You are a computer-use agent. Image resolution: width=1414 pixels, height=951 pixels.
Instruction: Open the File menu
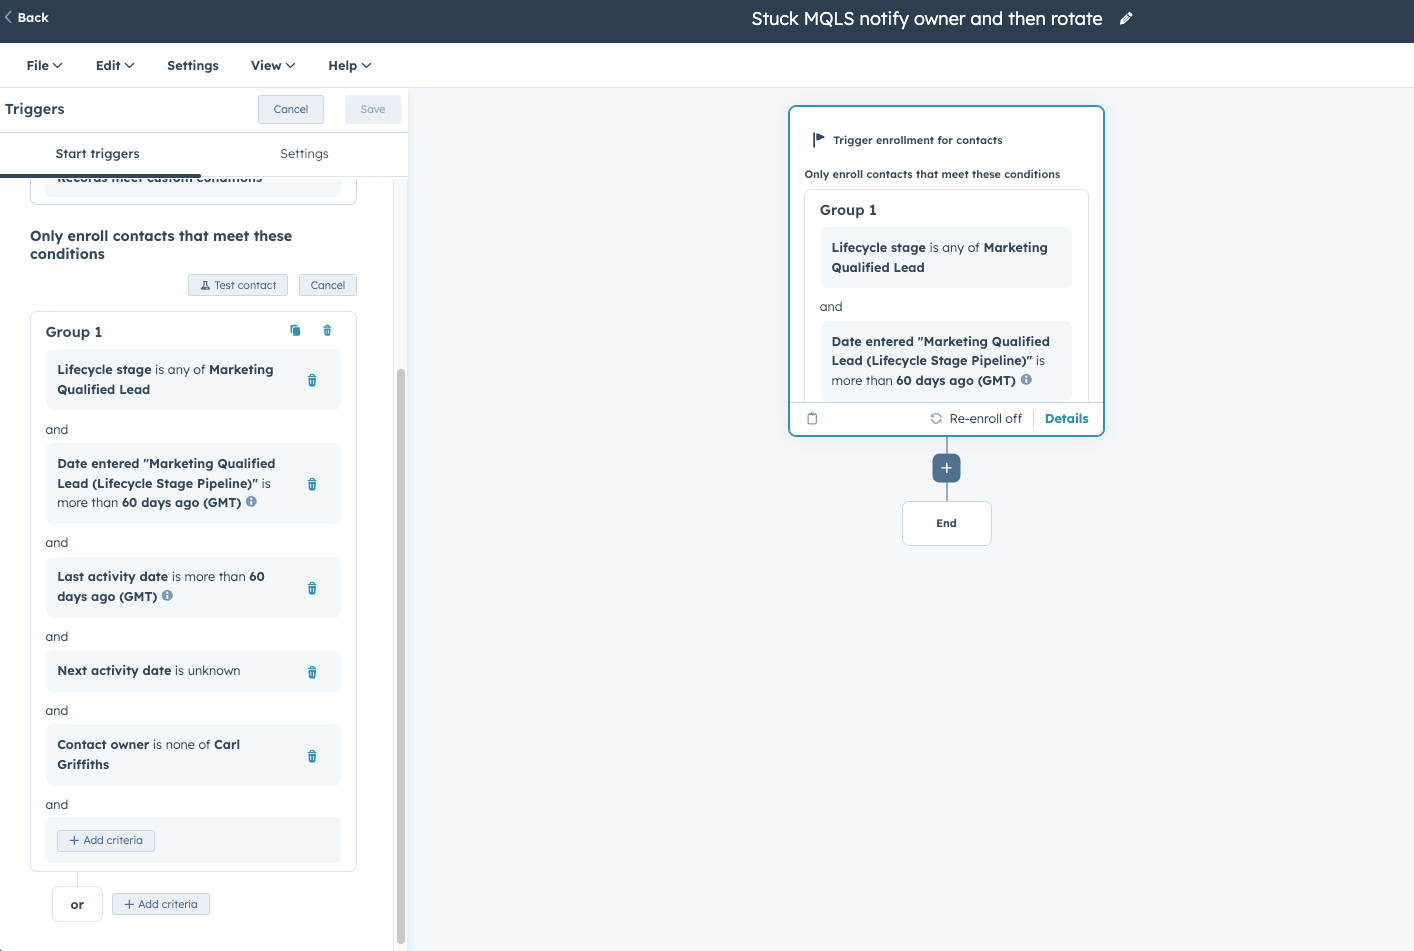point(44,66)
